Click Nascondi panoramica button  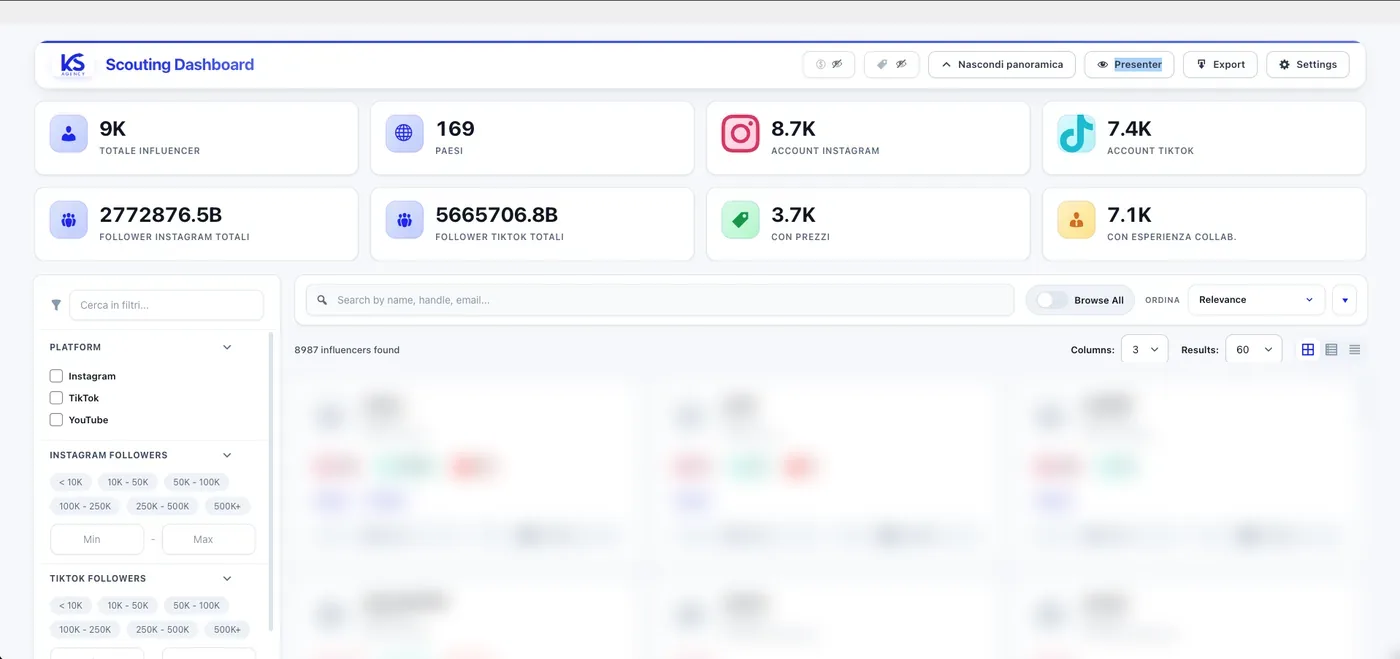pyautogui.click(x=1002, y=64)
